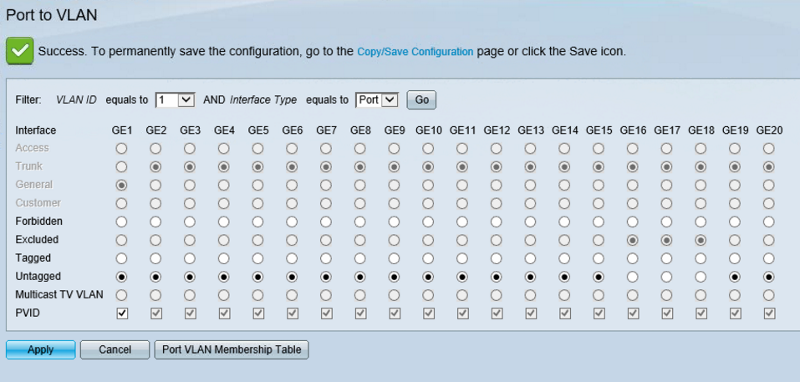Viewport: 800px width, 382px height.
Task: Toggle PVID checkbox for GE16
Action: (x=633, y=314)
